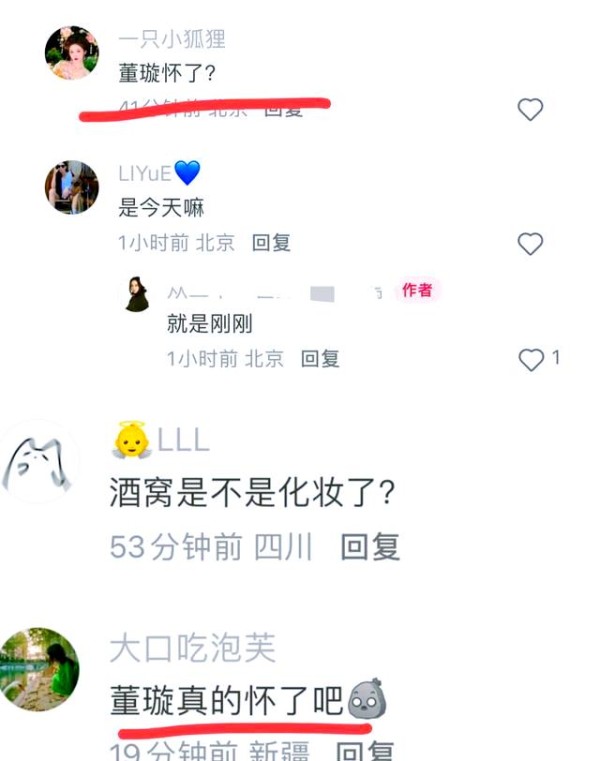600x761 pixels.
Task: Reply to the 是今天嘛 comment
Action: (271, 243)
